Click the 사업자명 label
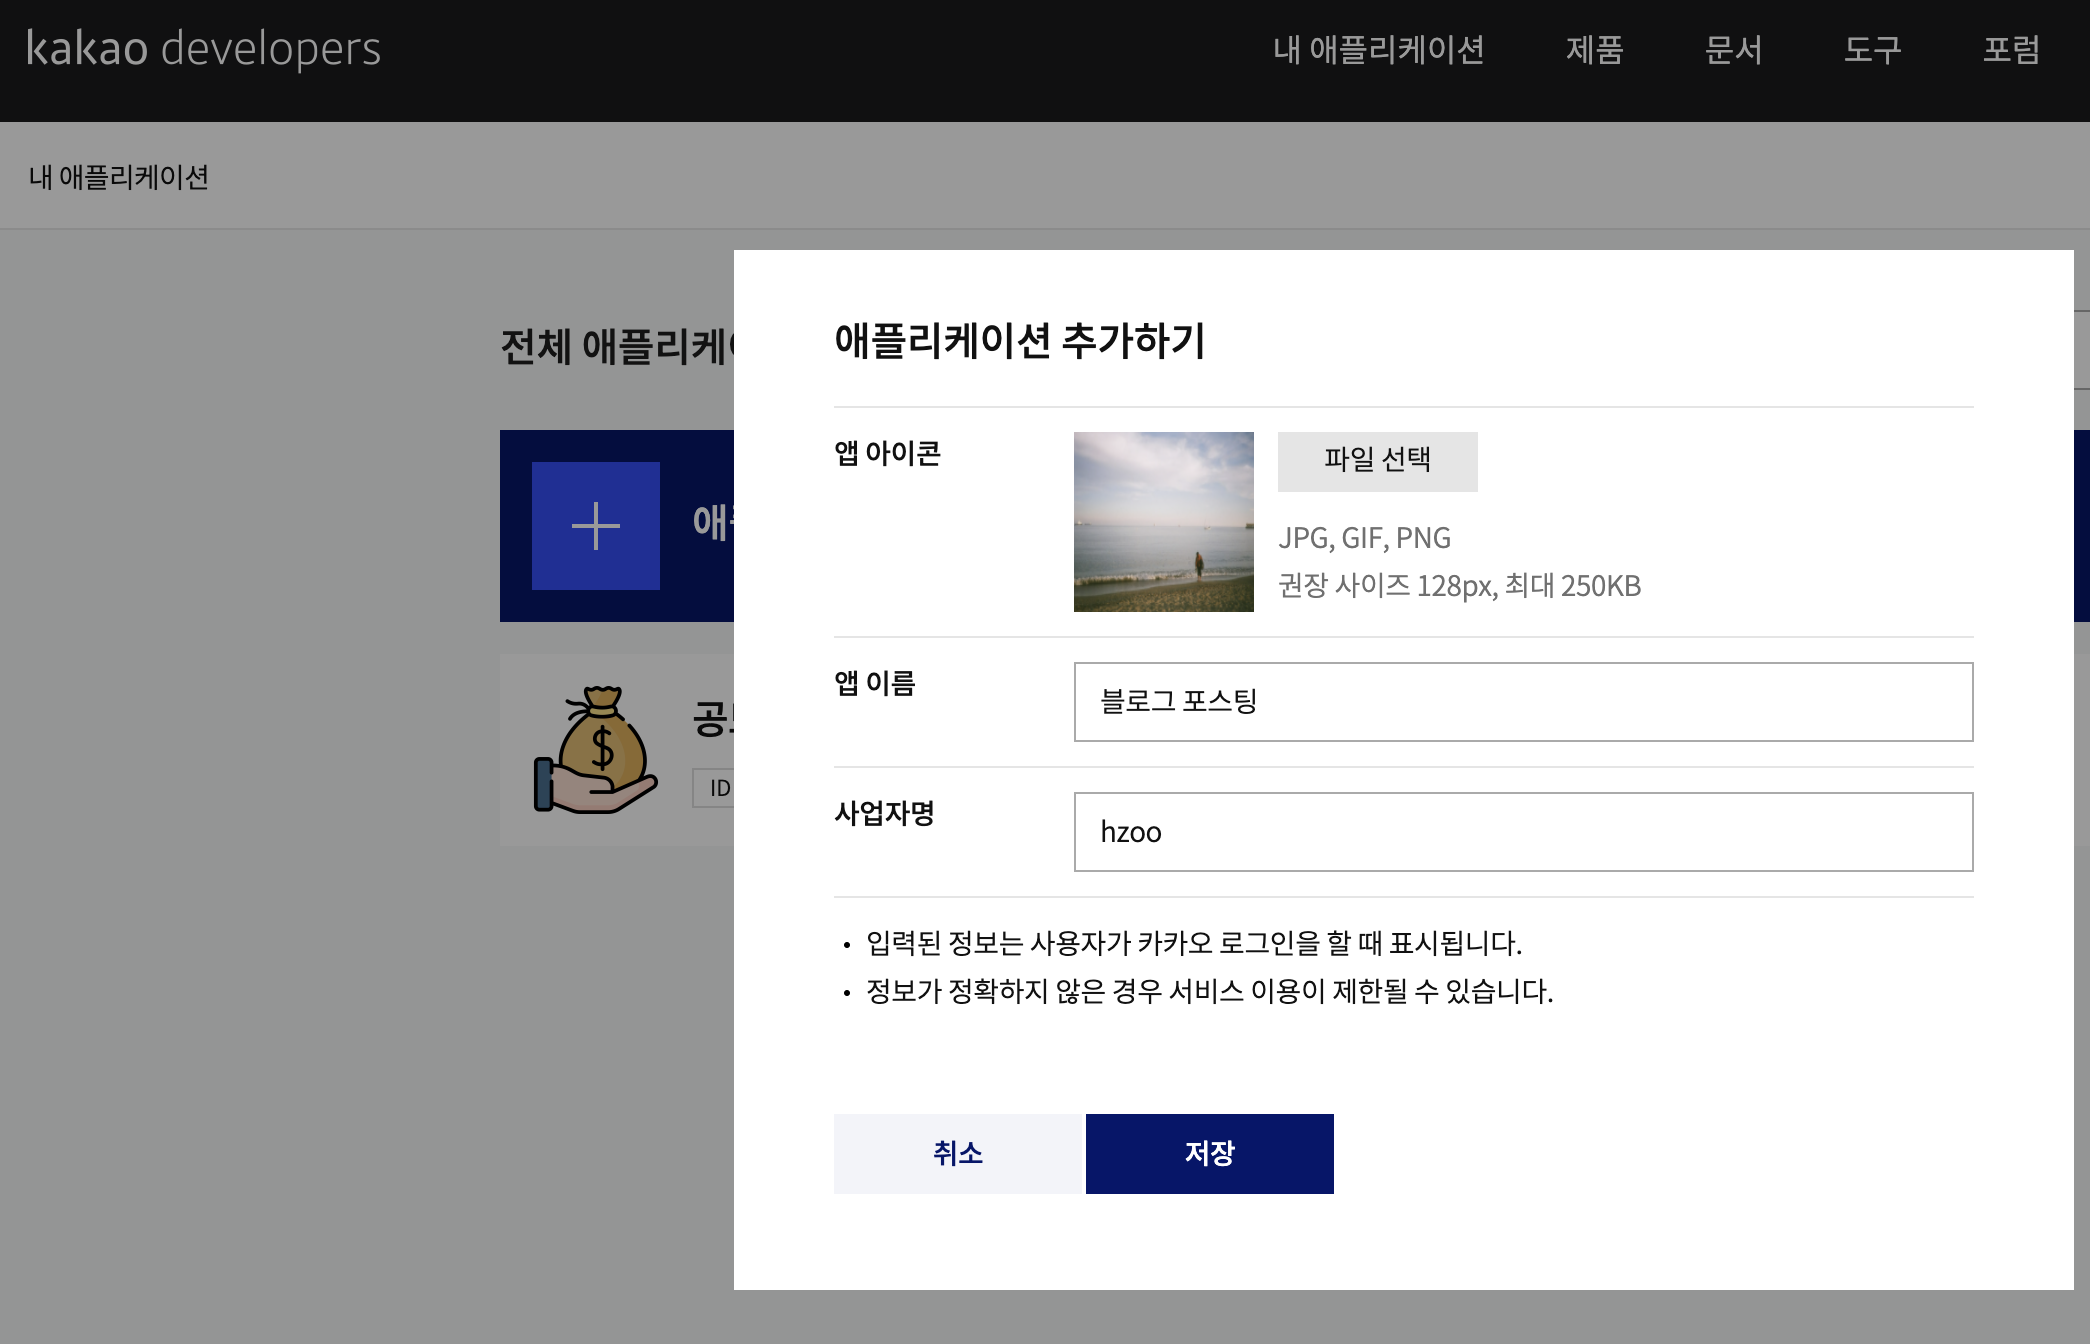This screenshot has height=1344, width=2090. [884, 814]
